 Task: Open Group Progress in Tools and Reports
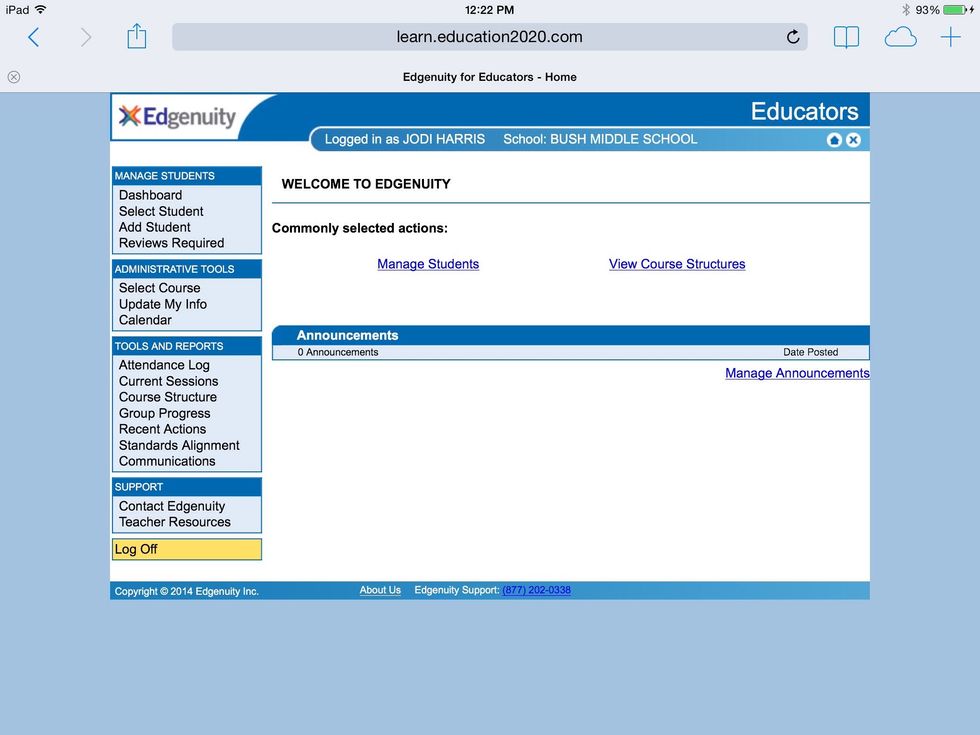pos(164,413)
